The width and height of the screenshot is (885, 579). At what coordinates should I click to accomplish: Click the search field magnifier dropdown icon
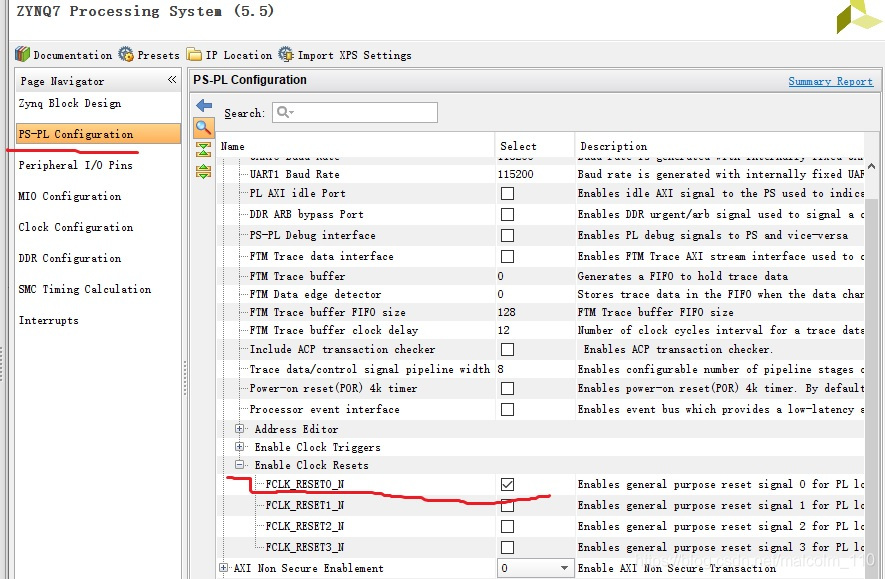click(286, 112)
